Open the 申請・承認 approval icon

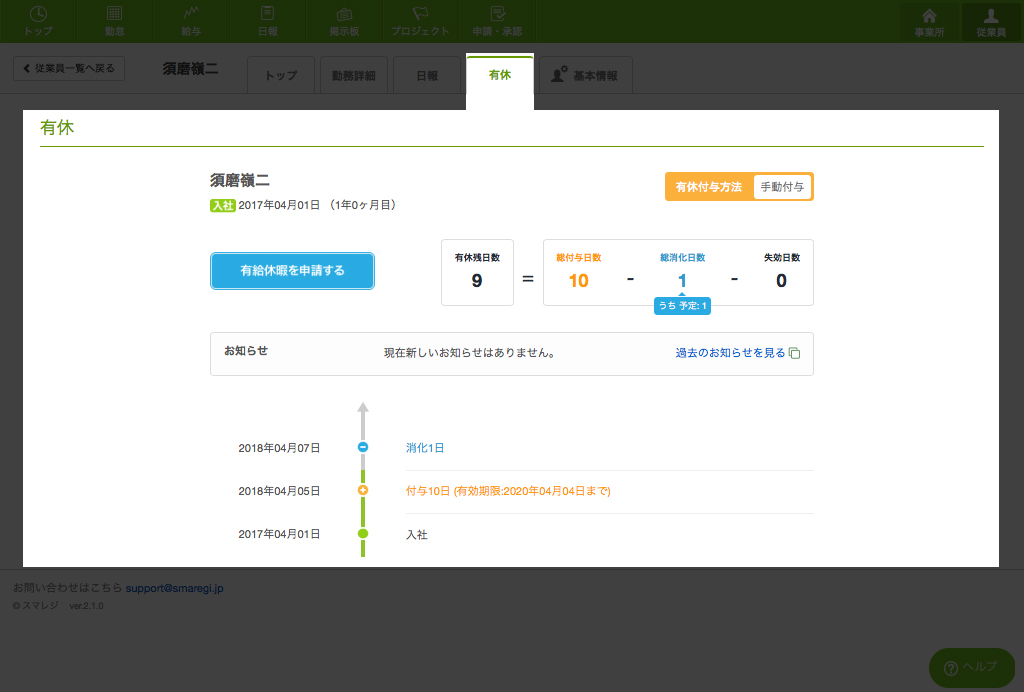click(x=498, y=14)
